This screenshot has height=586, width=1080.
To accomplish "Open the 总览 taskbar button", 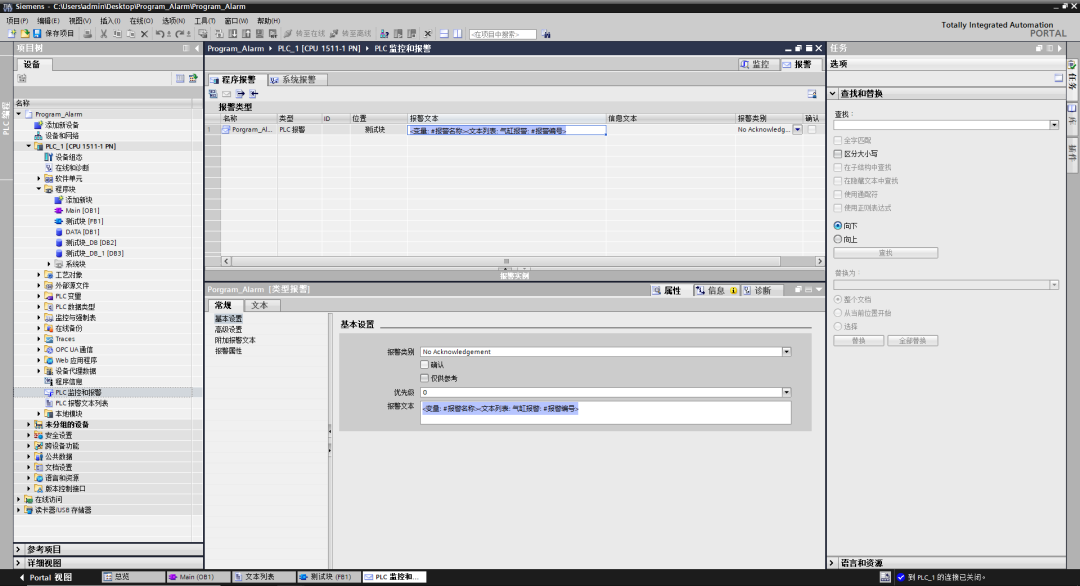I will click(134, 577).
